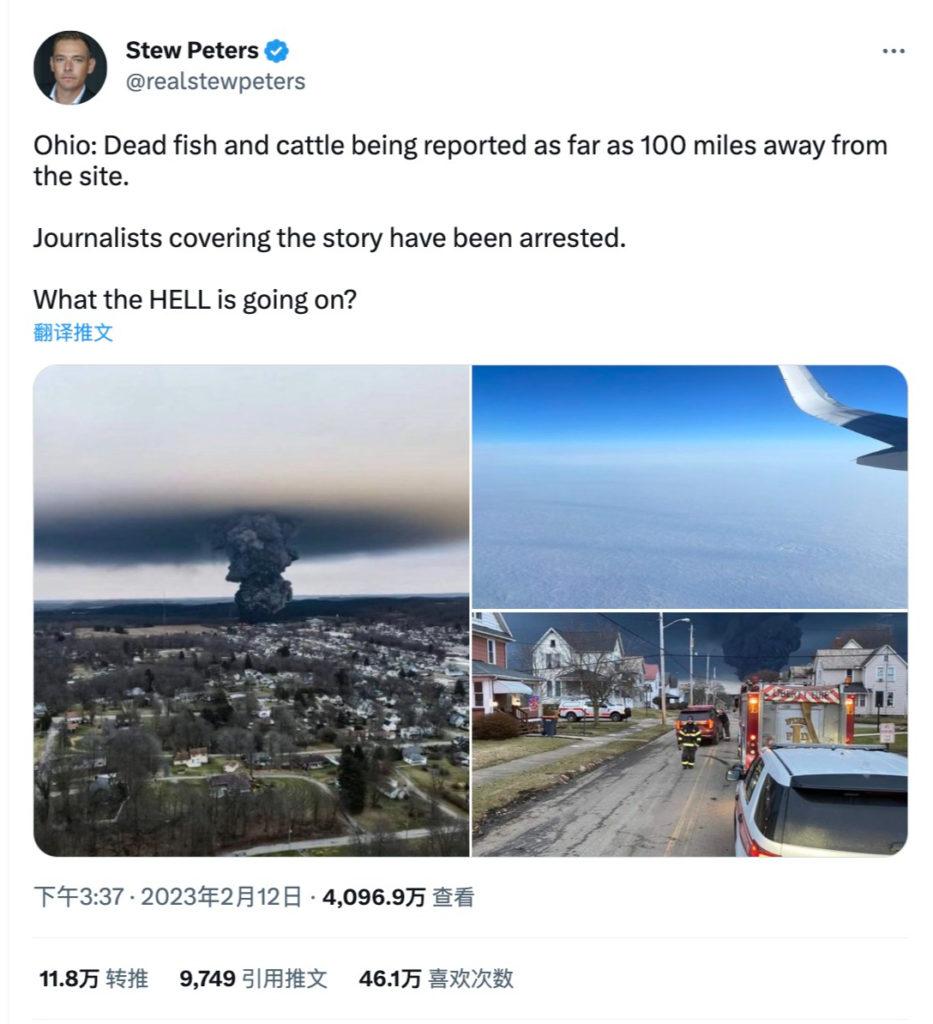Click the firefighter standing in the street photo

pos(688,742)
